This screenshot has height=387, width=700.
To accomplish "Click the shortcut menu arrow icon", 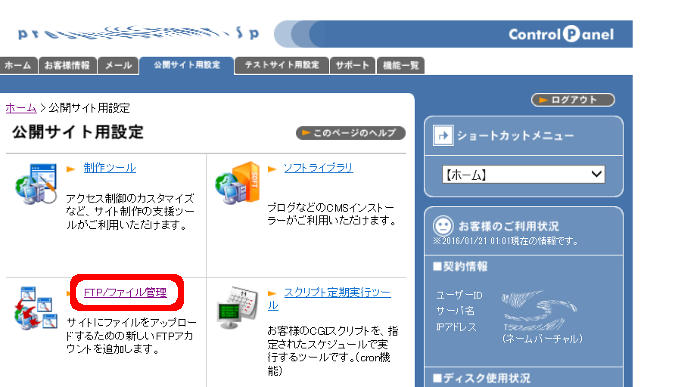I will [x=443, y=136].
